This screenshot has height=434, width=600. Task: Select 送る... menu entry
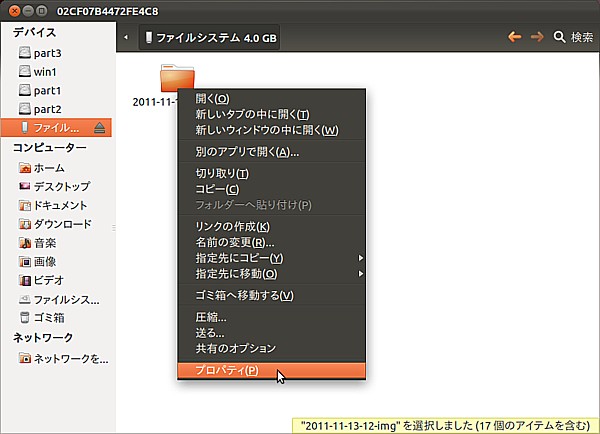272,333
